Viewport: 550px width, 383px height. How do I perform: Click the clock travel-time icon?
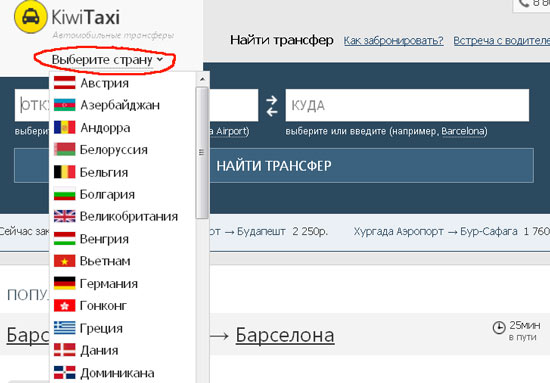click(x=499, y=328)
